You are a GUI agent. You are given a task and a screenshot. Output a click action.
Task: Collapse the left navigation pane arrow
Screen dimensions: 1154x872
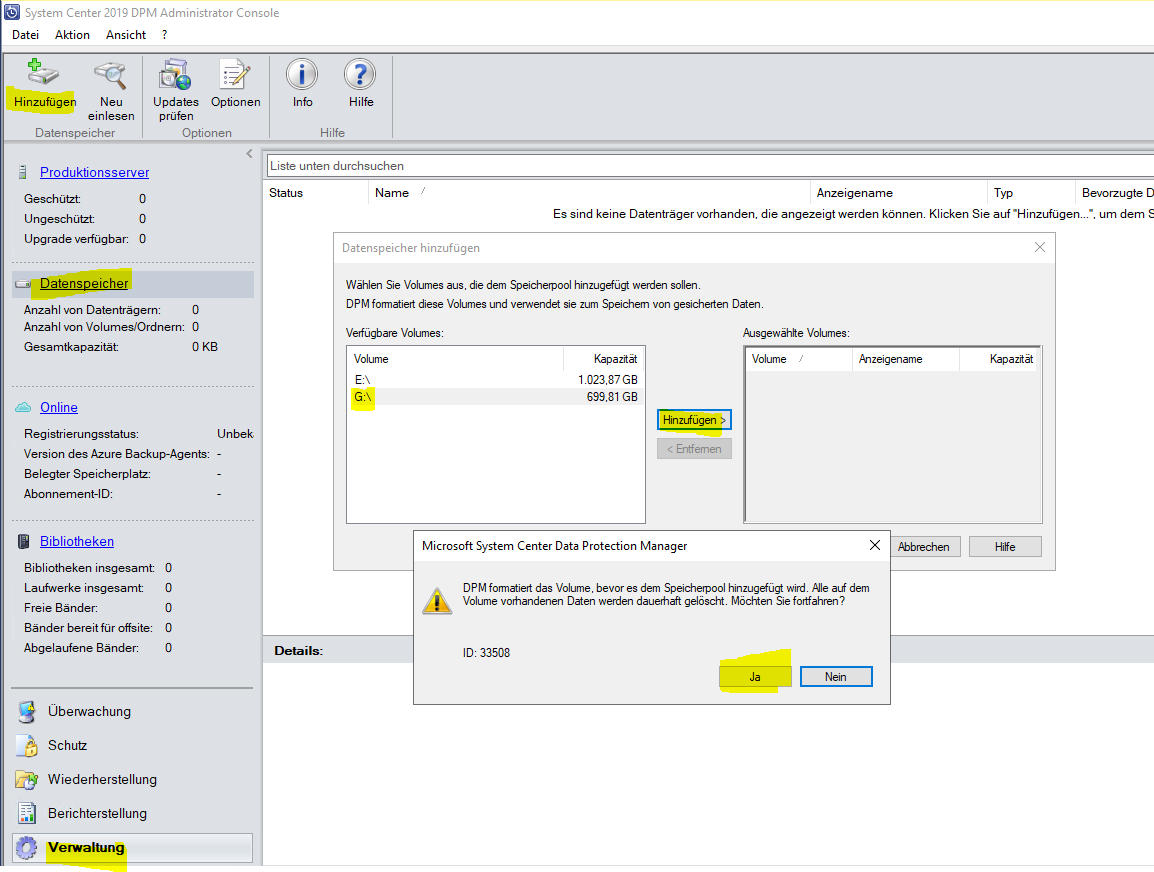point(249,154)
